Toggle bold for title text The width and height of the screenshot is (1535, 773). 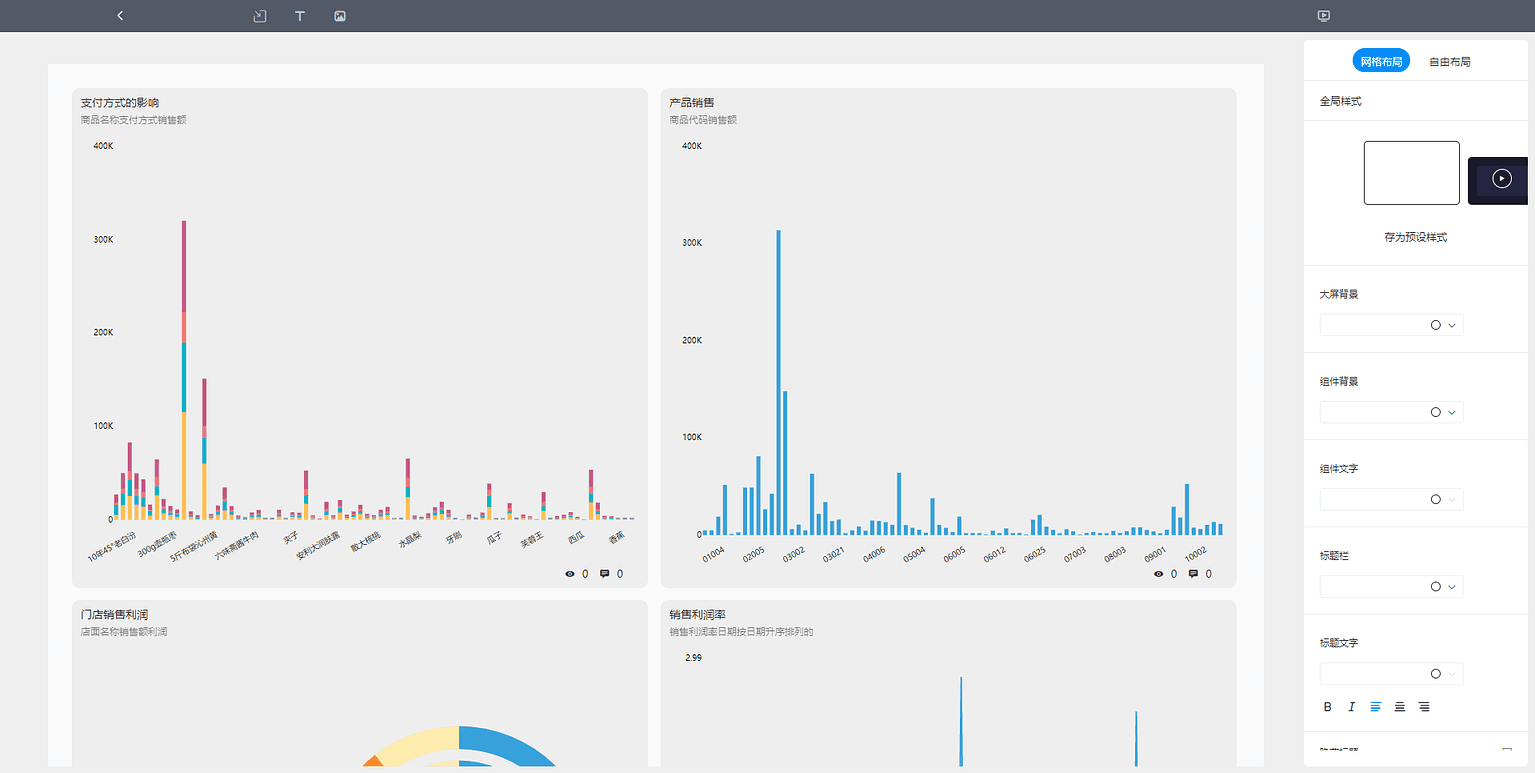(x=1328, y=707)
